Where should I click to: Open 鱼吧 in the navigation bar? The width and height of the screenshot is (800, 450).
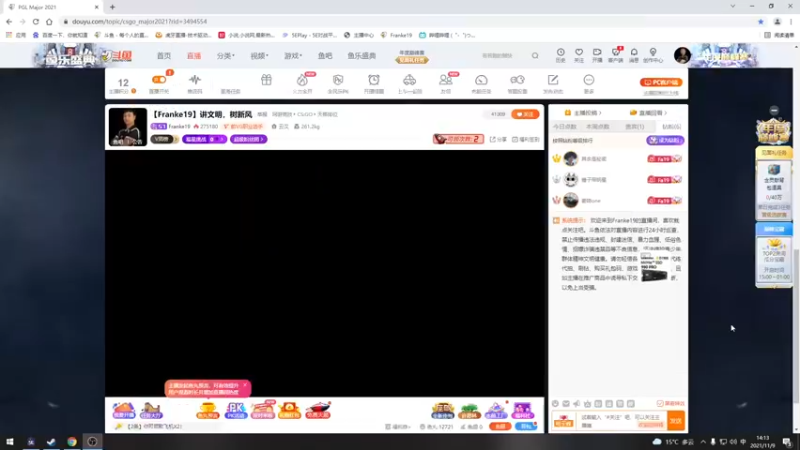click(325, 56)
